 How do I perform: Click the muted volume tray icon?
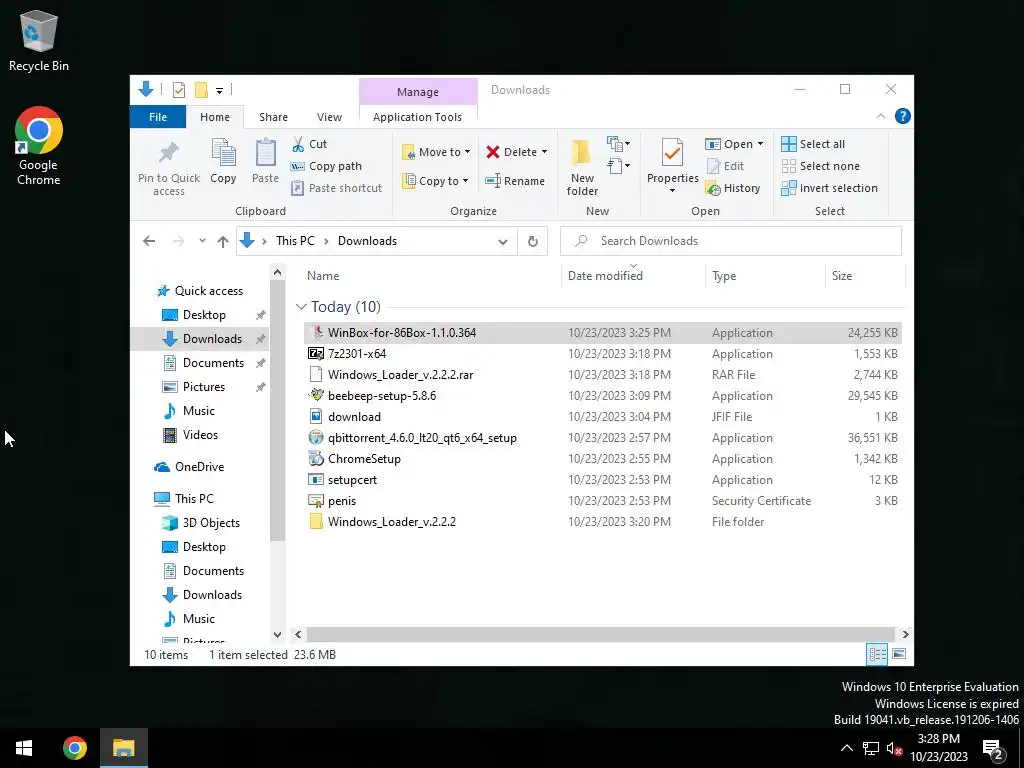point(894,748)
